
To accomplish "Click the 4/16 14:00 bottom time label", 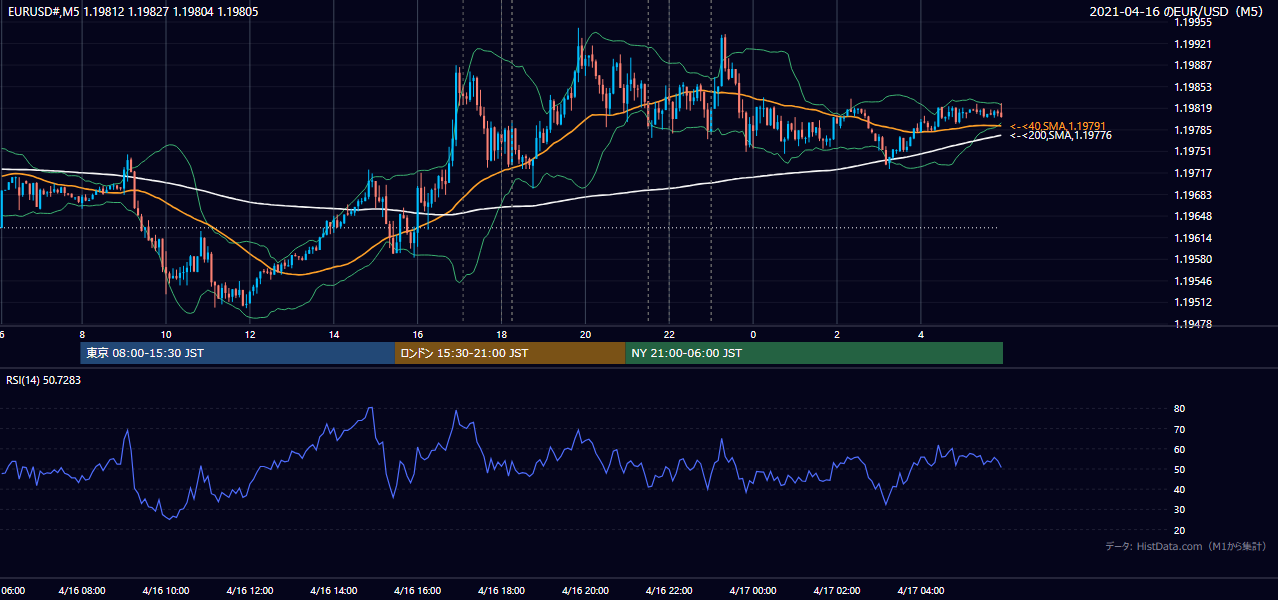I will [333, 591].
